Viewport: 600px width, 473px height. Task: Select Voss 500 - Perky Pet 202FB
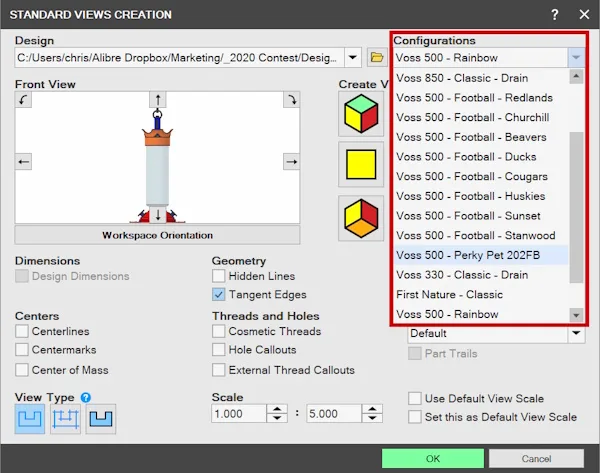(481, 255)
